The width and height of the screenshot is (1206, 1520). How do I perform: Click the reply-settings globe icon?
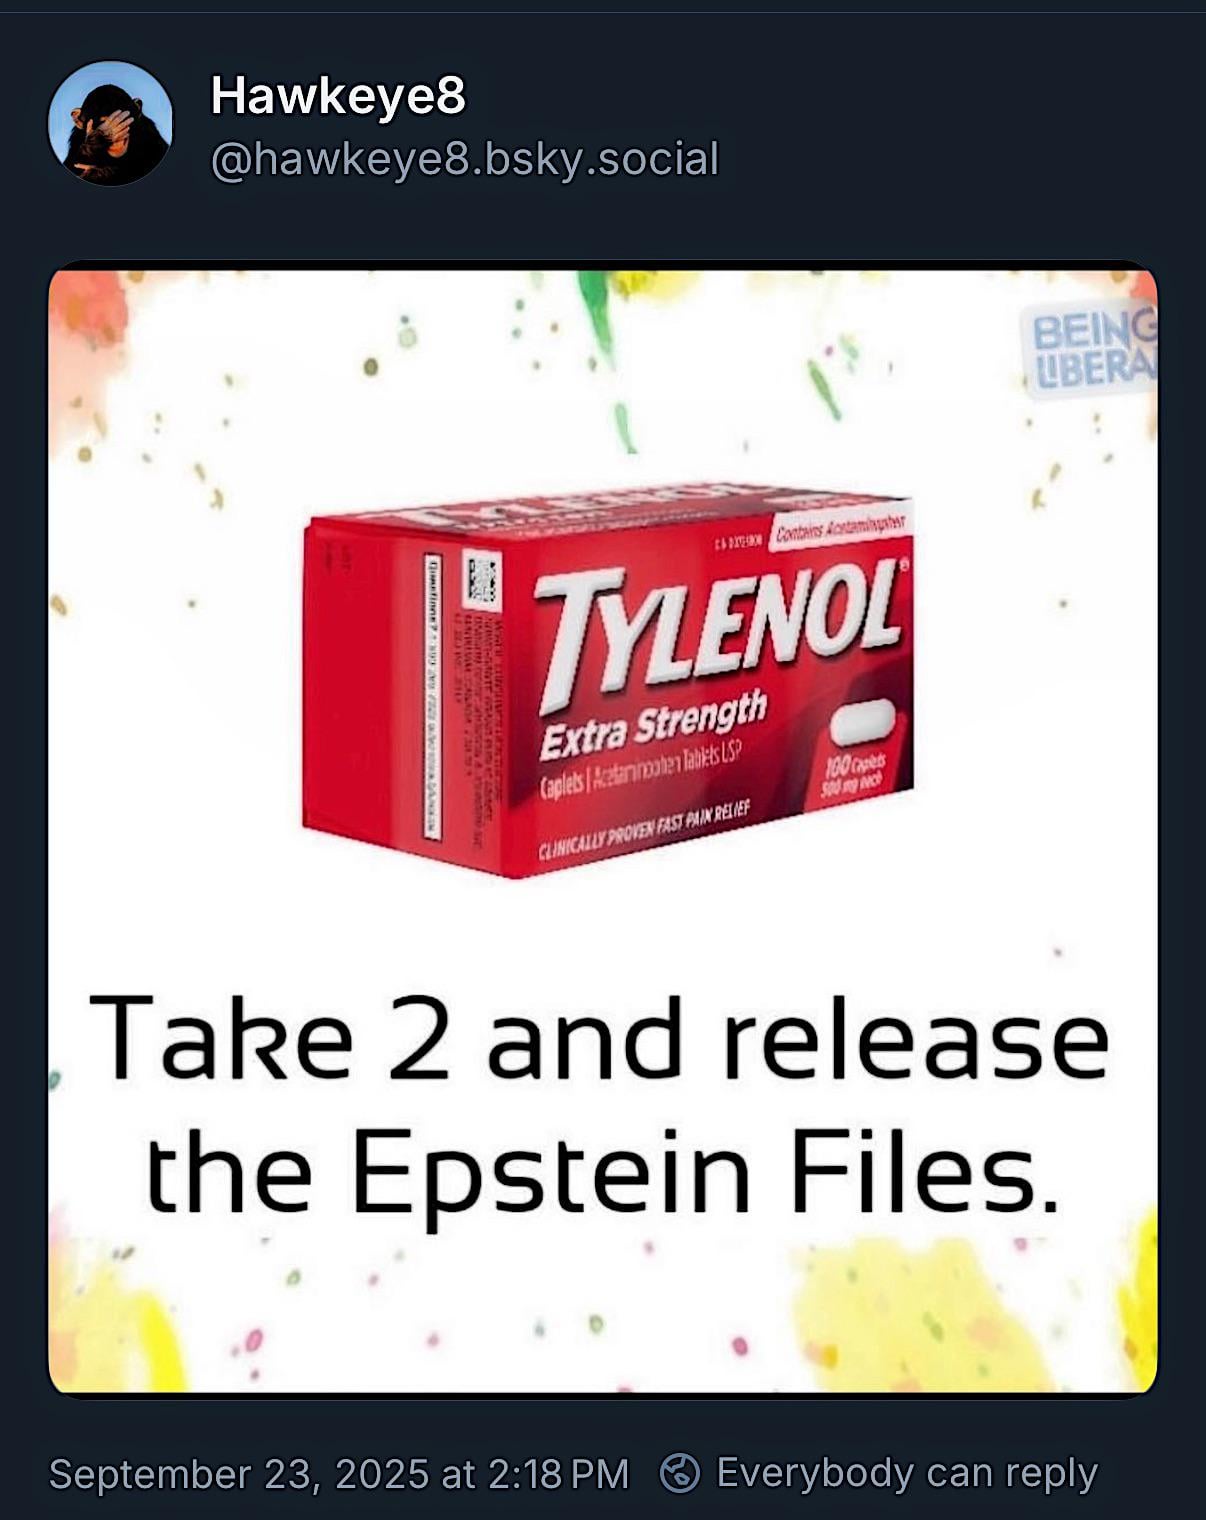(x=680, y=1473)
